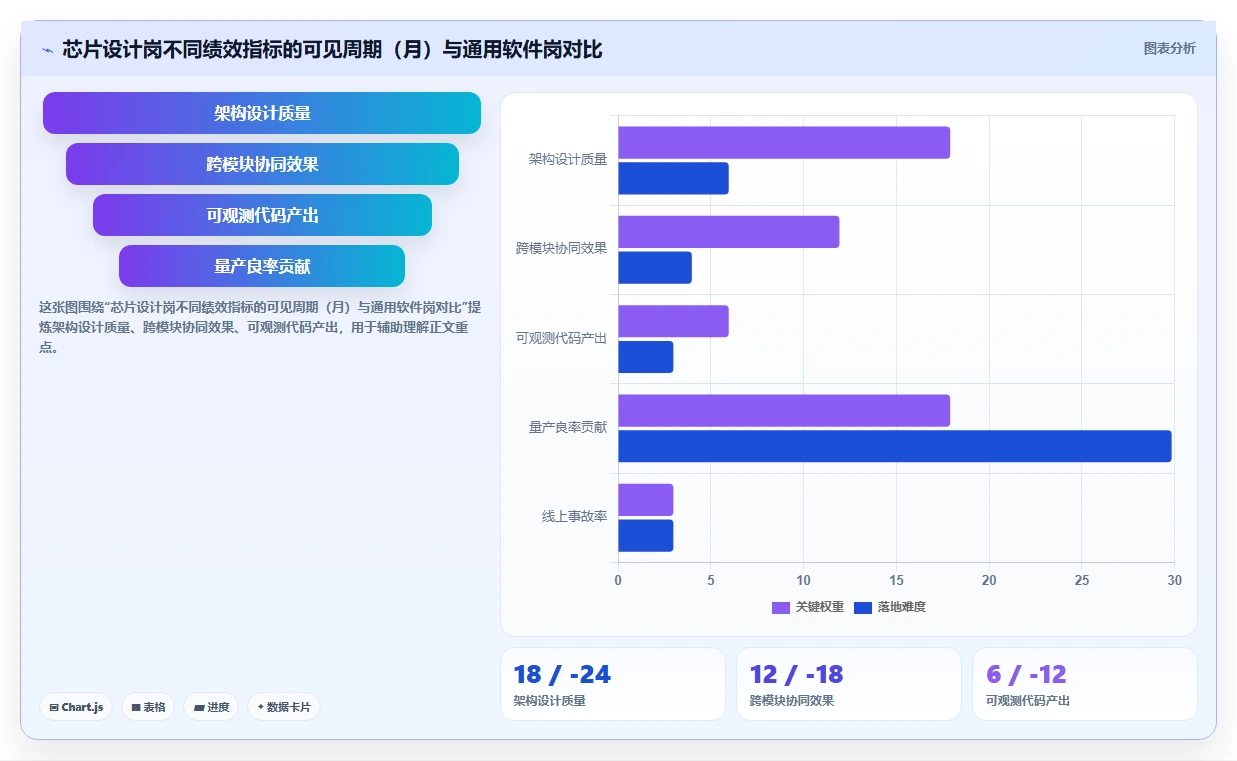Click the purple bar for 跨模块协同效果
Screen dimensions: 1237x761
[728, 232]
